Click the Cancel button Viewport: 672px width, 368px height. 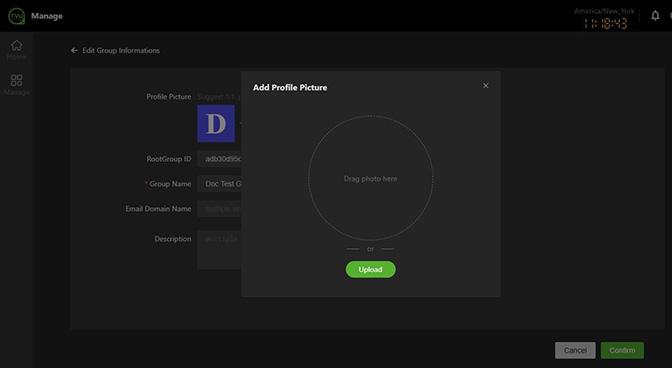(x=575, y=350)
